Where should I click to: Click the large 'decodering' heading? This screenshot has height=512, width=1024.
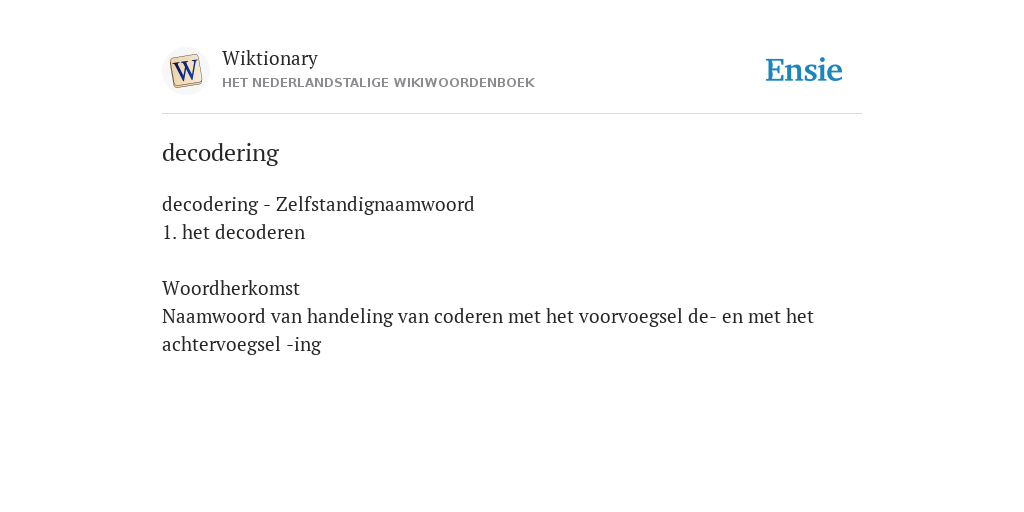coord(220,153)
